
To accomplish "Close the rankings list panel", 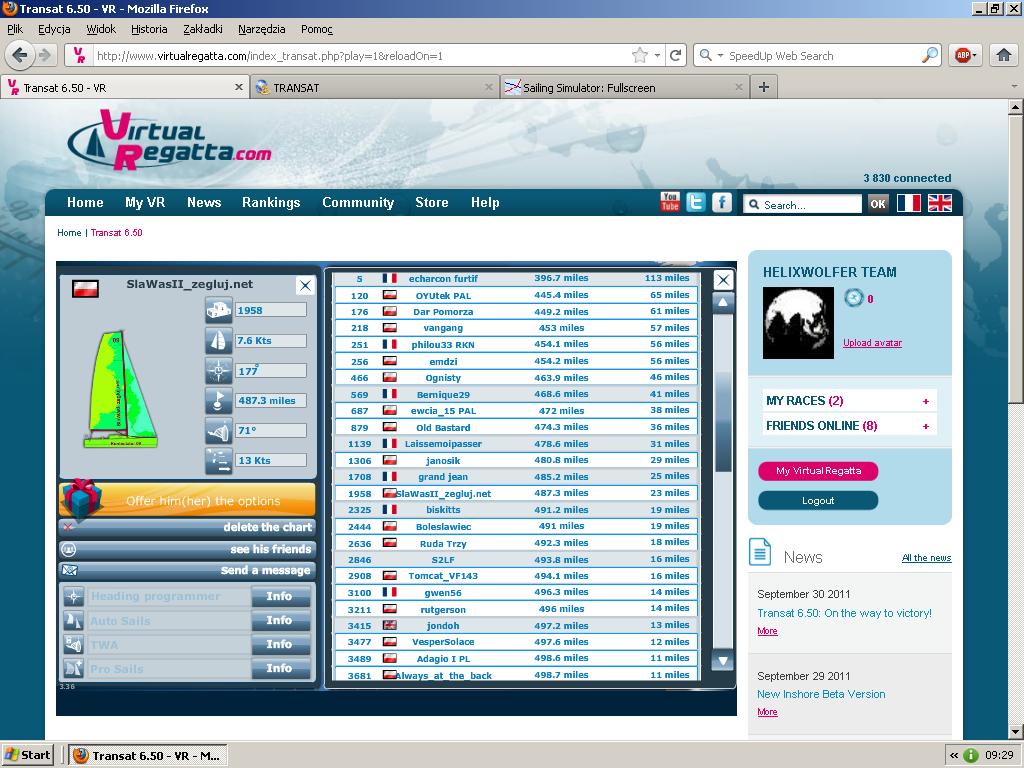I will [x=723, y=280].
